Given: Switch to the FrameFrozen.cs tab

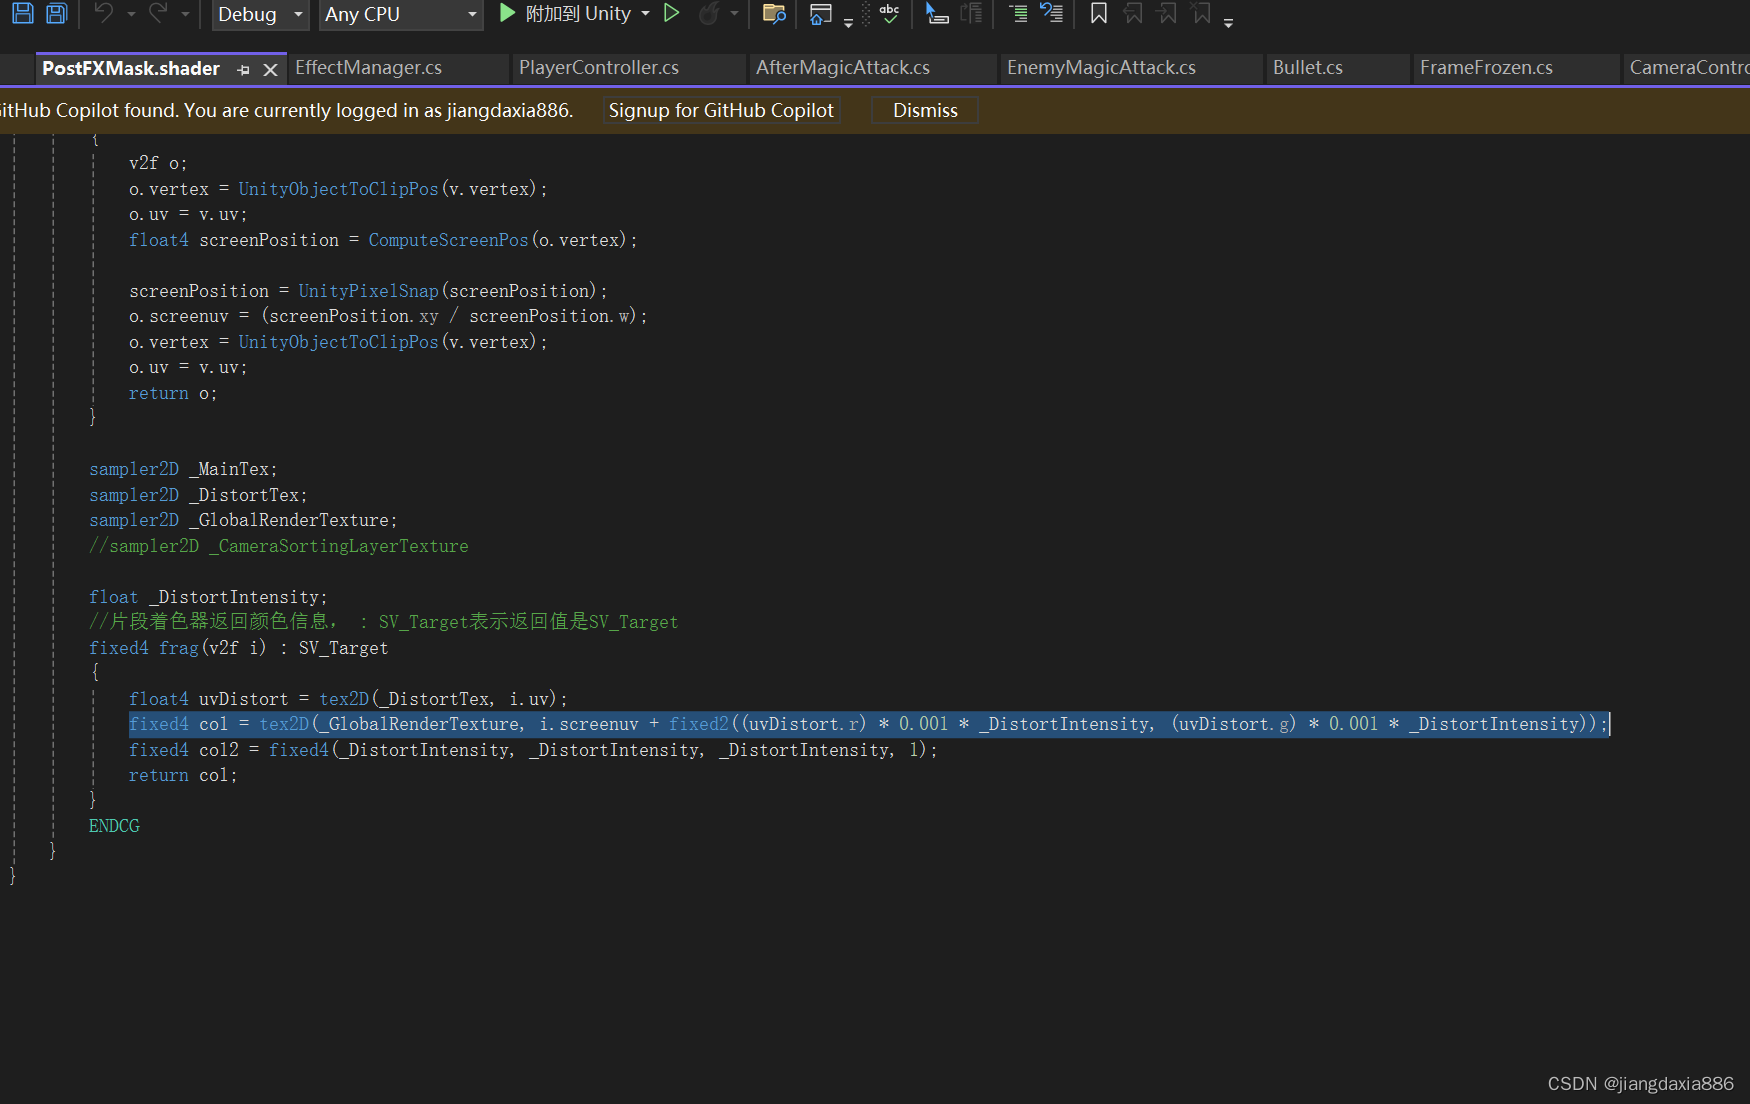Looking at the screenshot, I should pos(1486,68).
